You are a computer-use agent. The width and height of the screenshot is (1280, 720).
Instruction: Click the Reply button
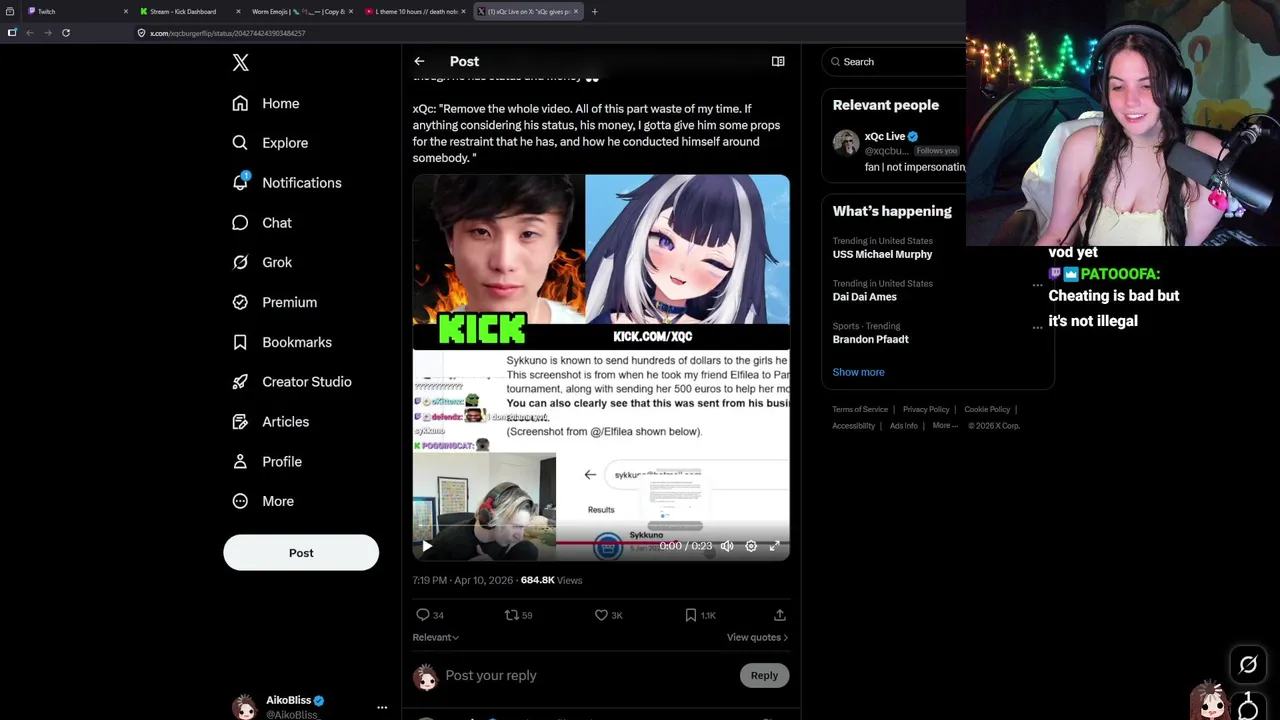pyautogui.click(x=764, y=676)
